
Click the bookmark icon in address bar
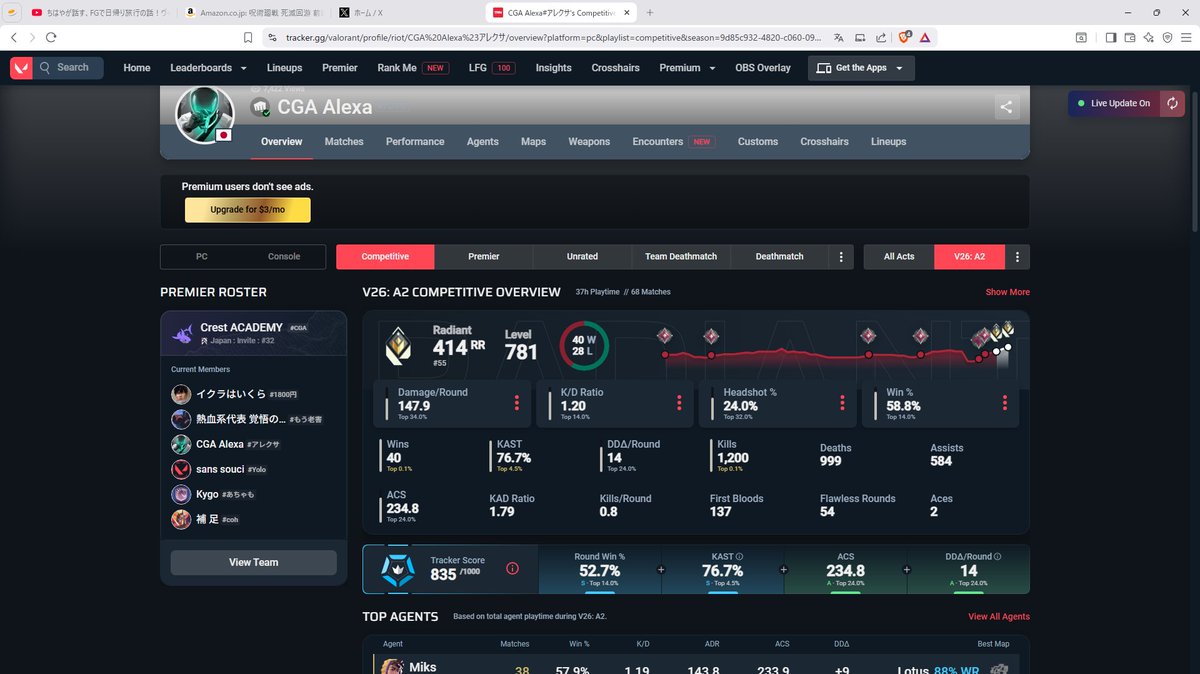tap(248, 37)
